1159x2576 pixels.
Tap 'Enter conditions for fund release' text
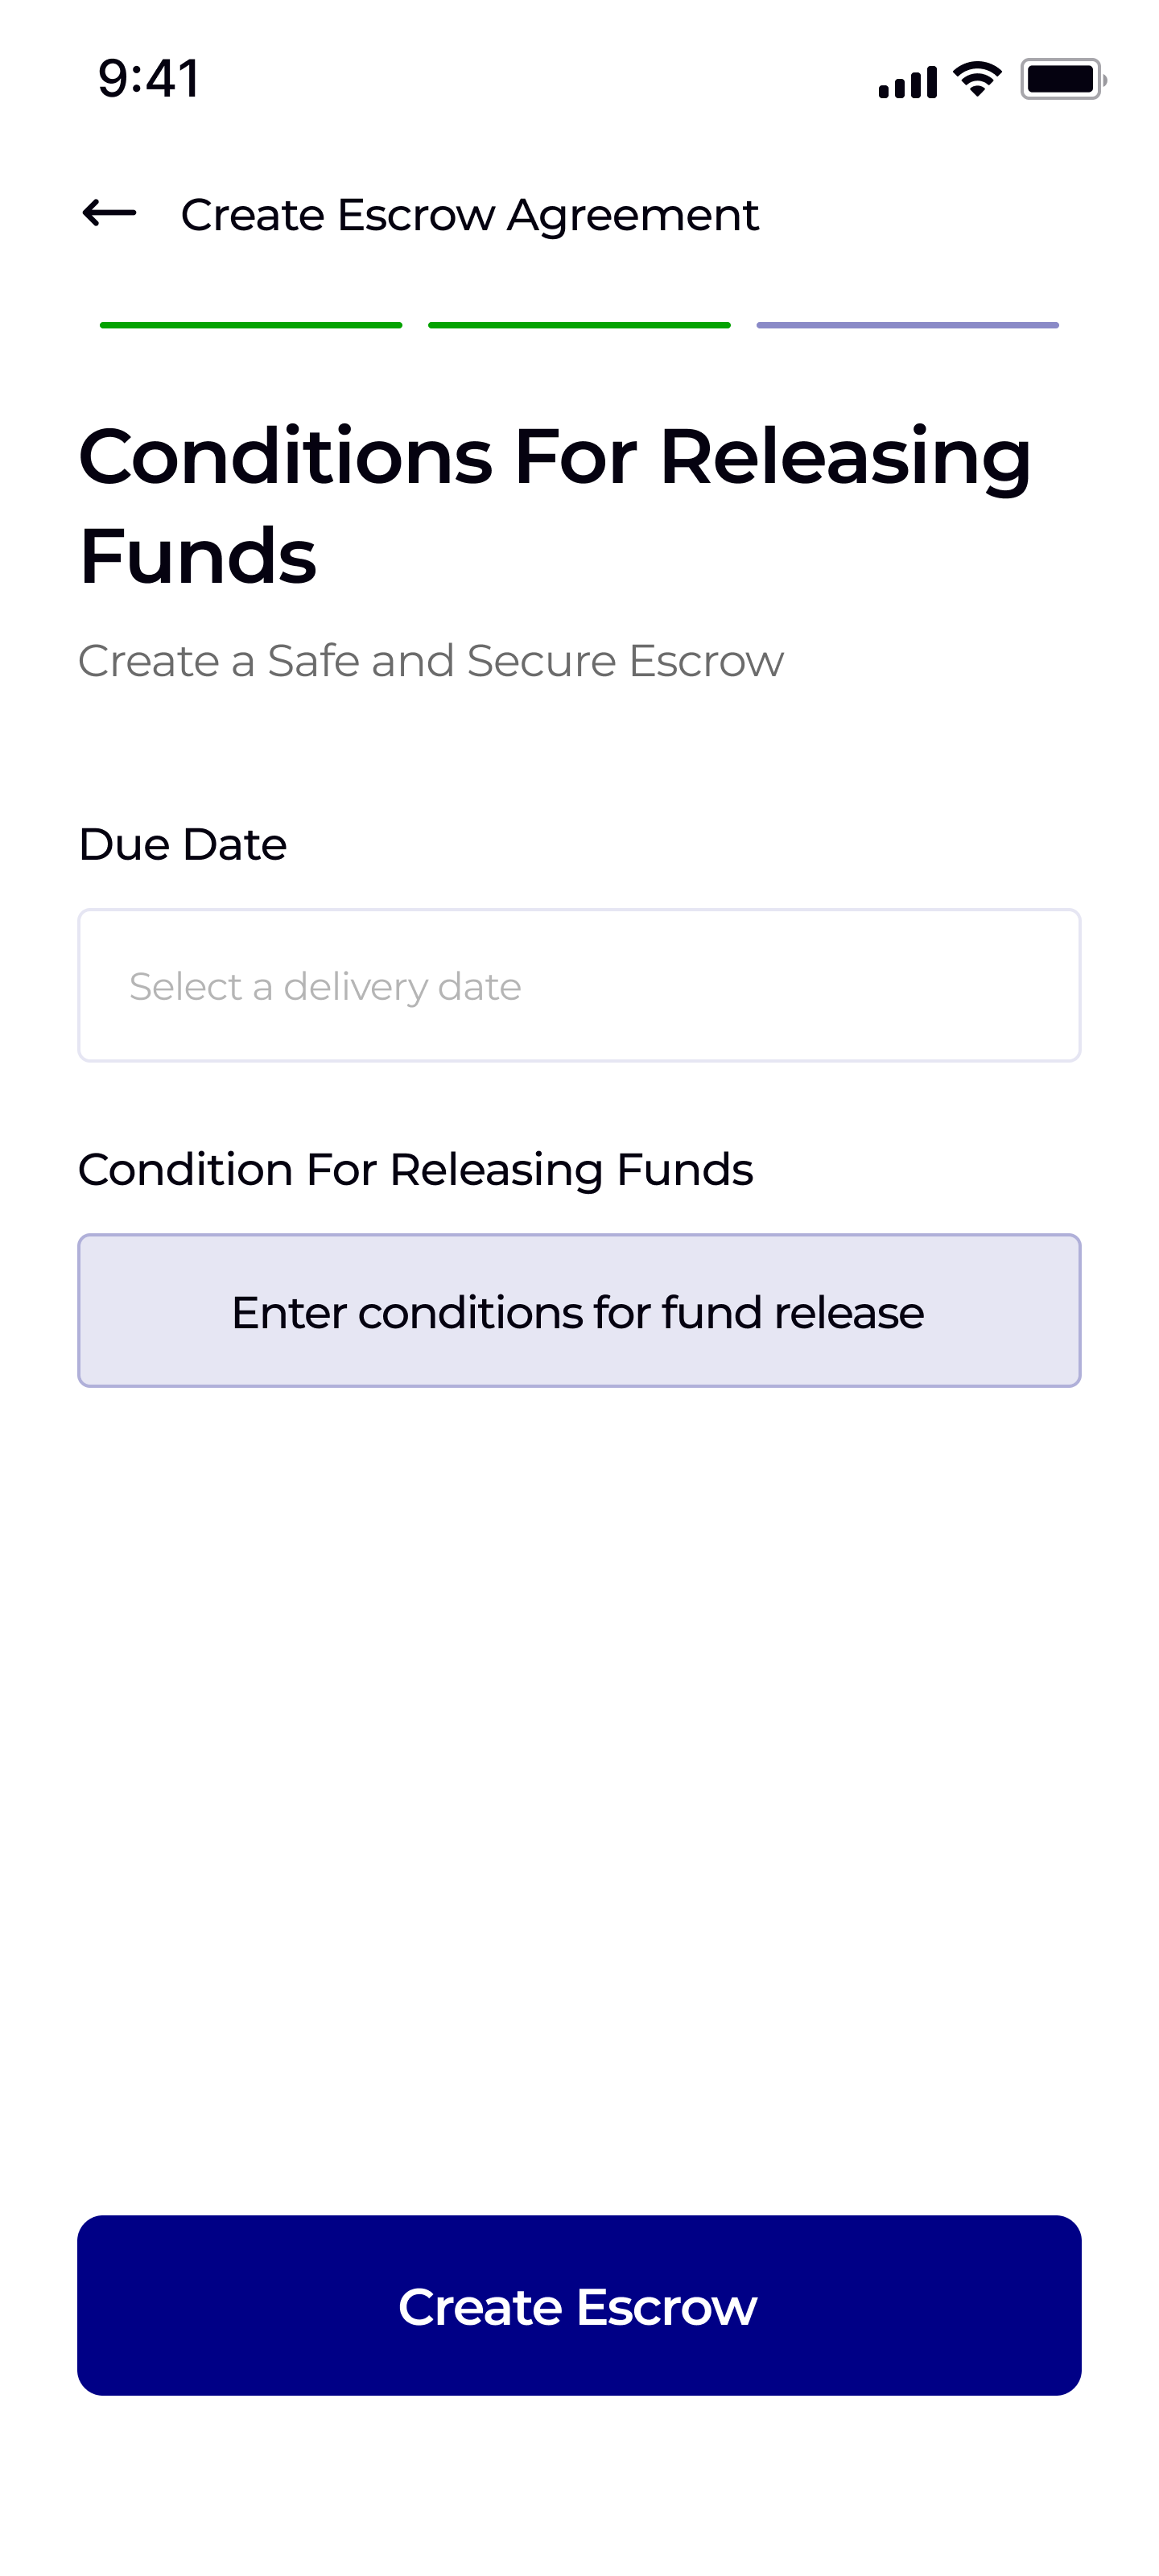[578, 1312]
